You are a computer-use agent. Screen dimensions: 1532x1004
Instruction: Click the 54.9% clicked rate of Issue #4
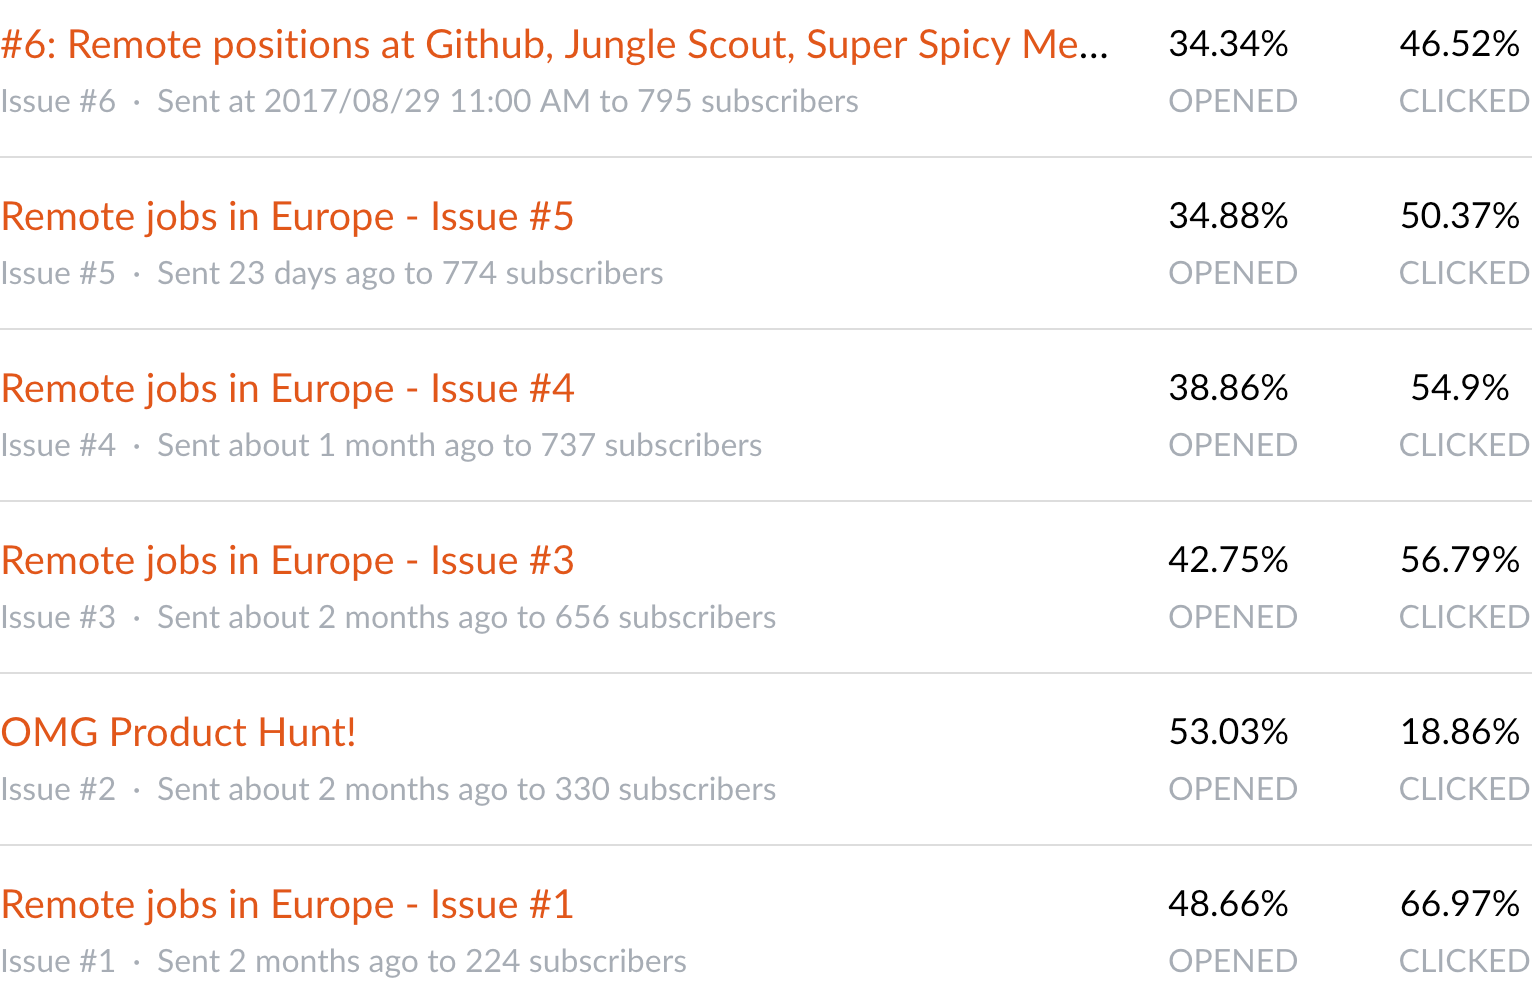click(1460, 388)
